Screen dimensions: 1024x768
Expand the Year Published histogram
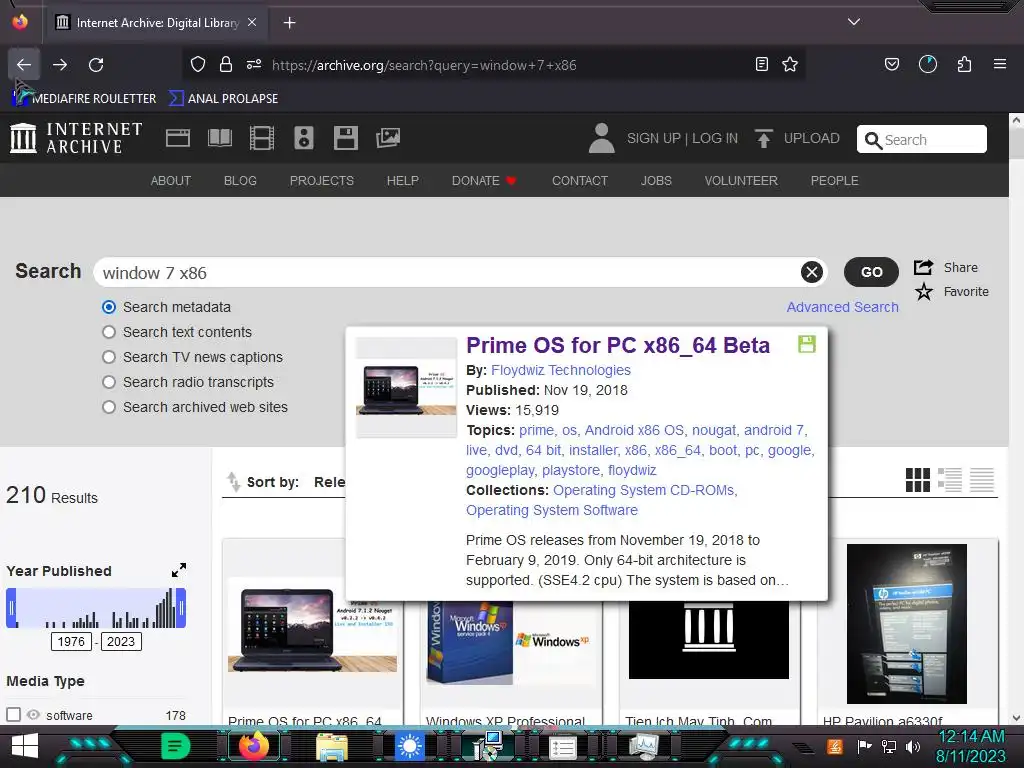point(179,570)
